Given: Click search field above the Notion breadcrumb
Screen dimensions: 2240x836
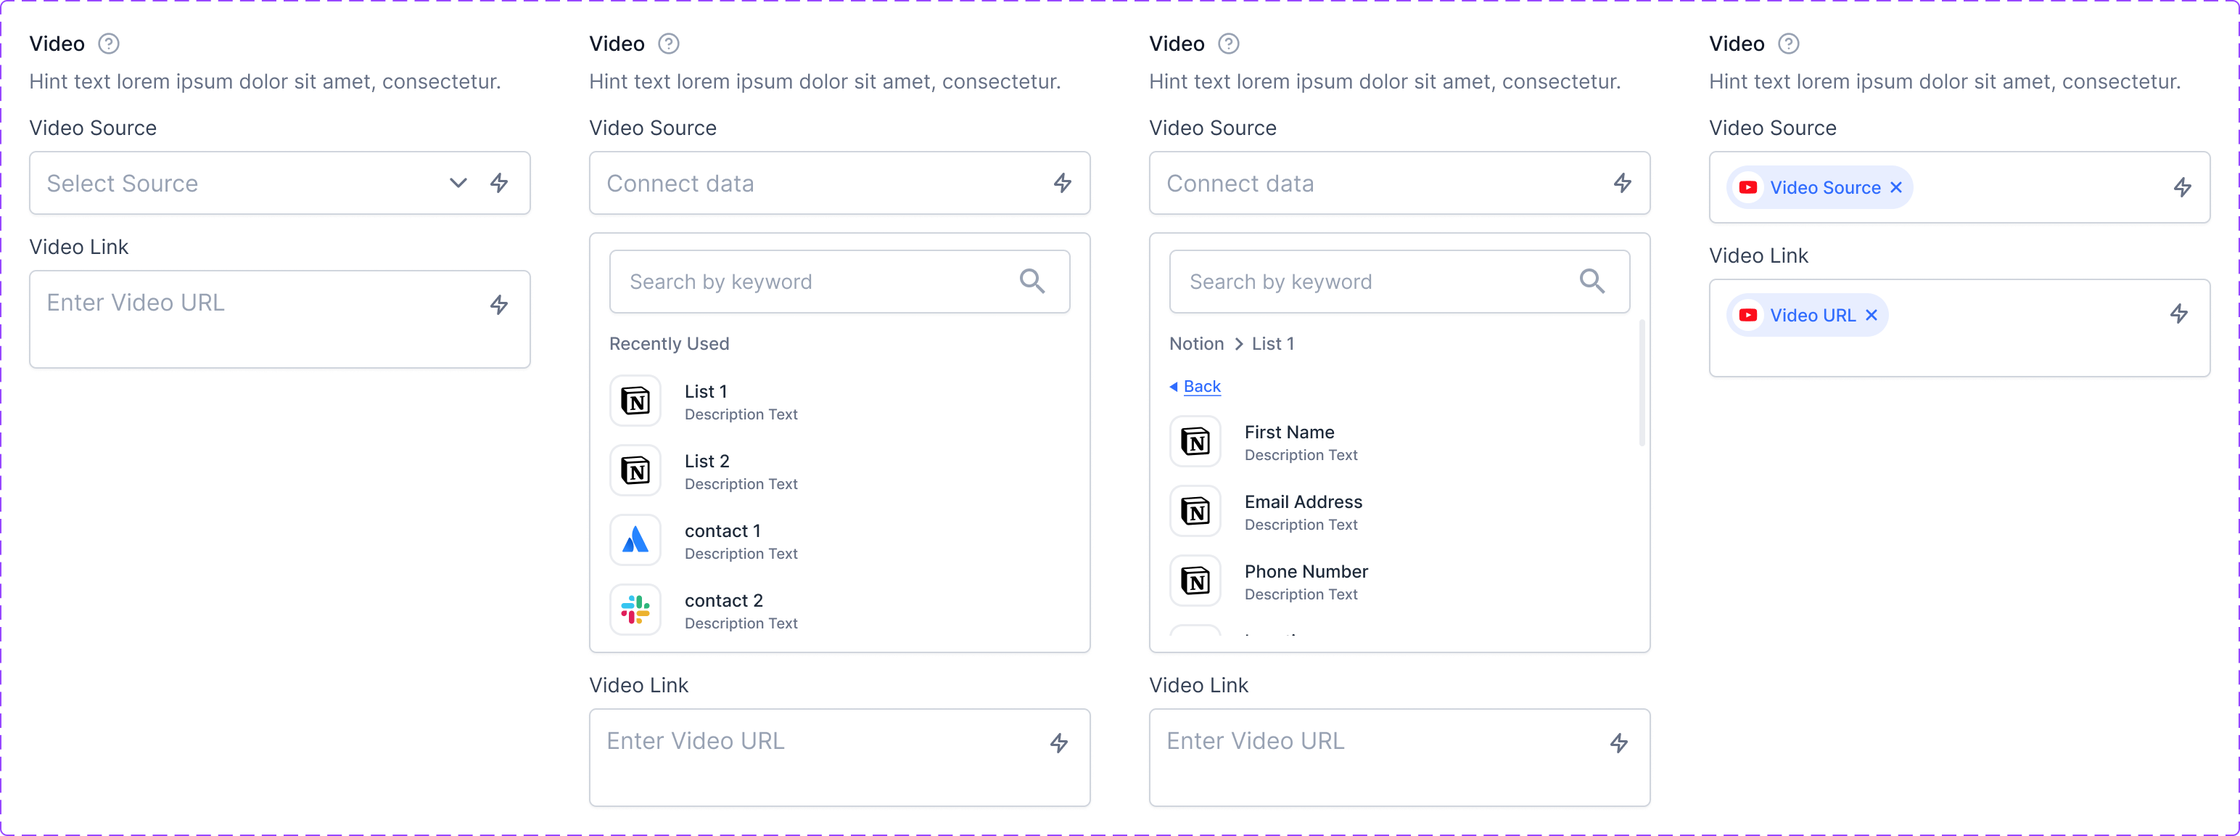Looking at the screenshot, I should [1400, 282].
